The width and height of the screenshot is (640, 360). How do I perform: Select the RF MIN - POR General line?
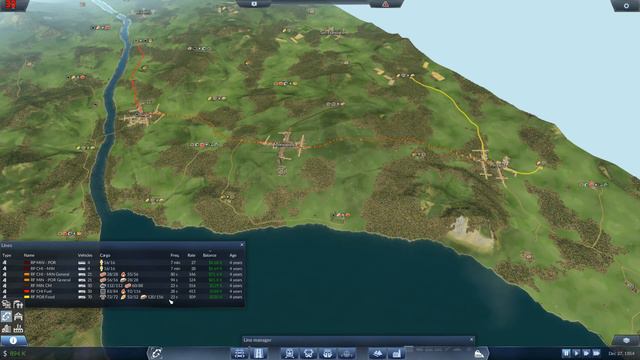[122, 280]
